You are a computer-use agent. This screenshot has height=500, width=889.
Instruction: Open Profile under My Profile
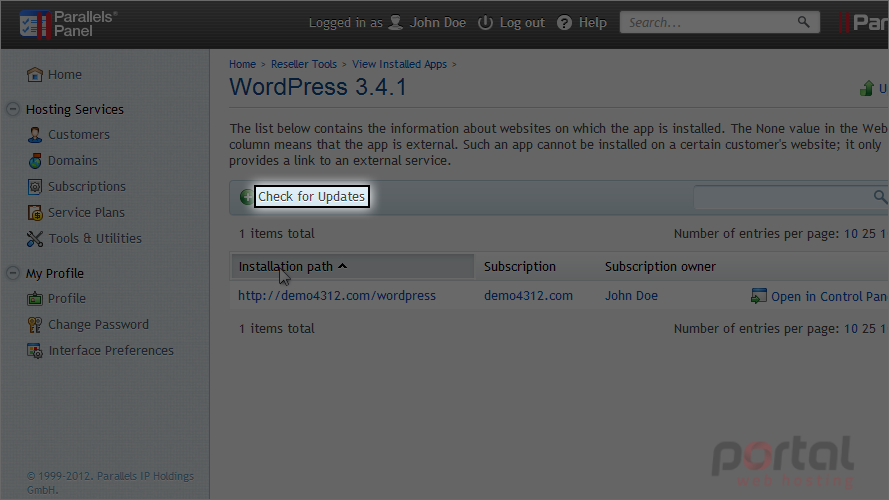click(x=67, y=298)
